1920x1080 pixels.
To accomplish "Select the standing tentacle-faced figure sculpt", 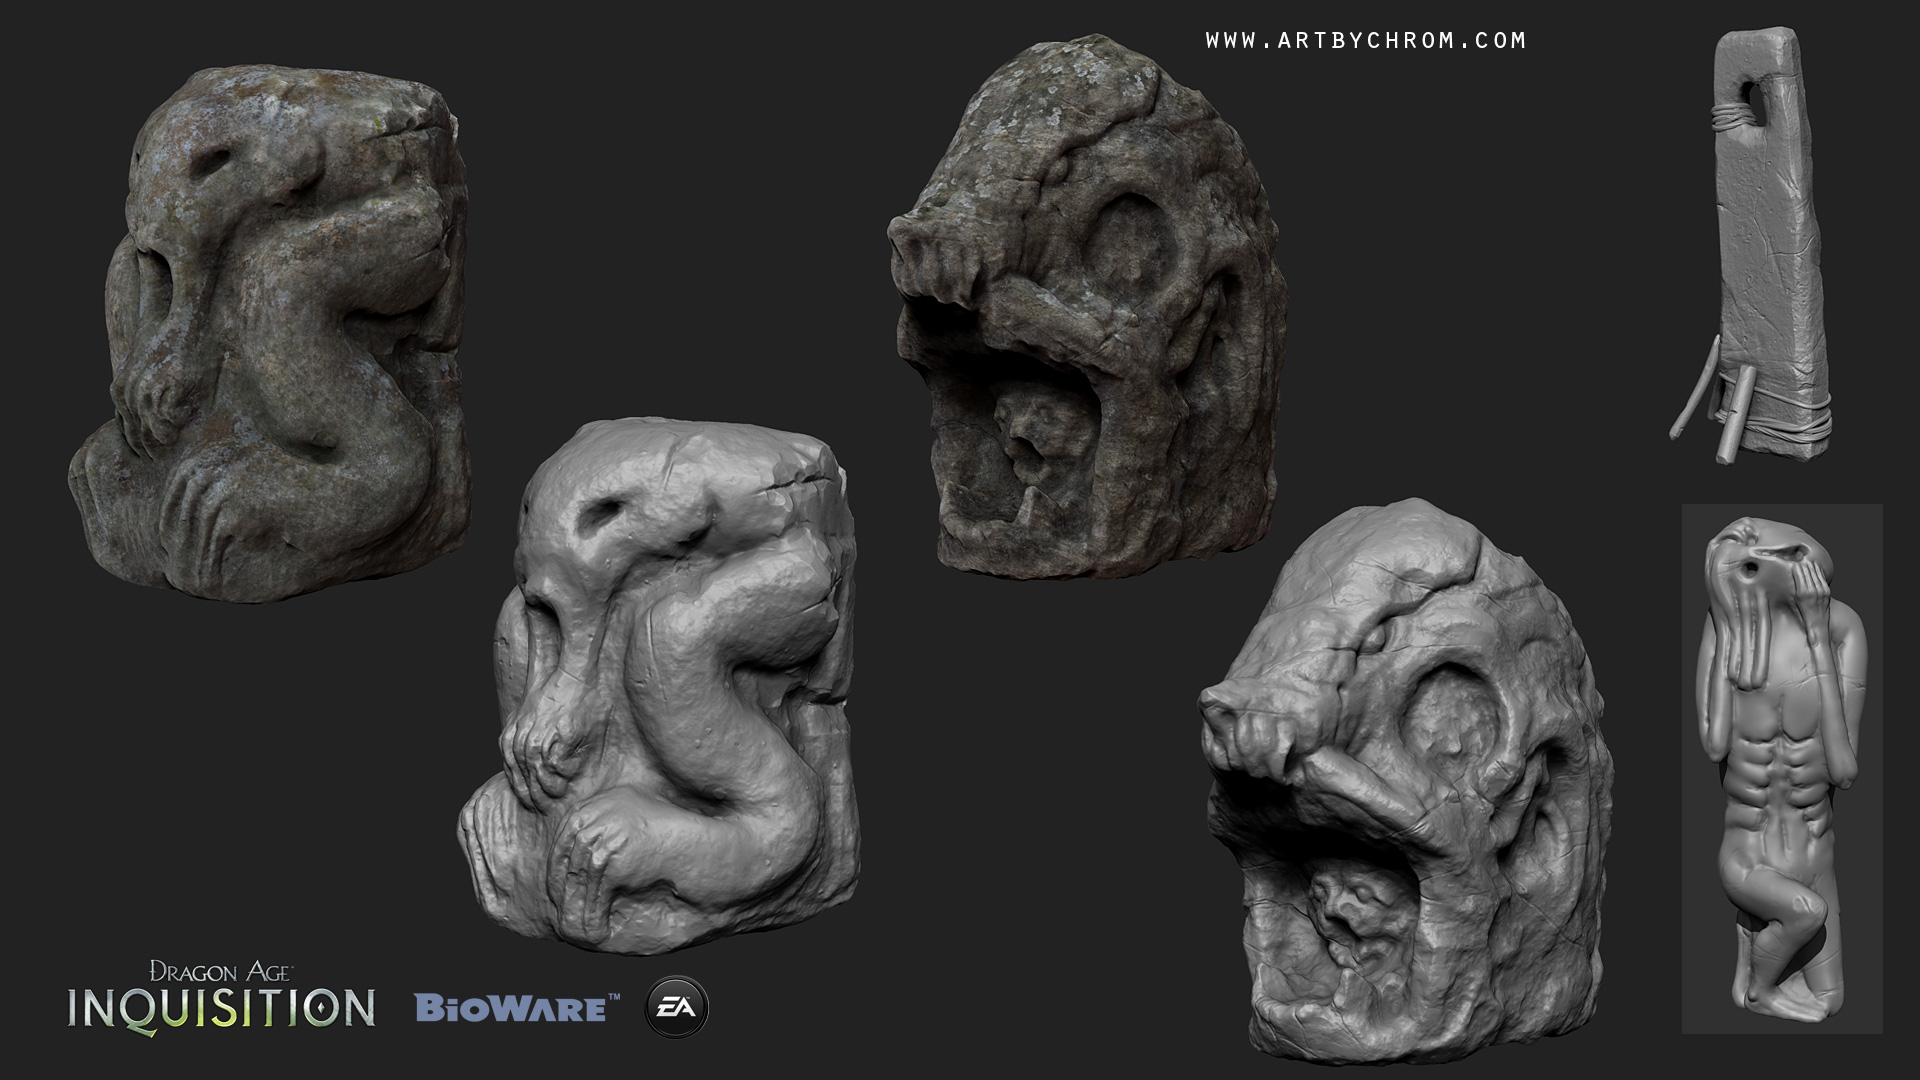I will pyautogui.click(x=1782, y=768).
